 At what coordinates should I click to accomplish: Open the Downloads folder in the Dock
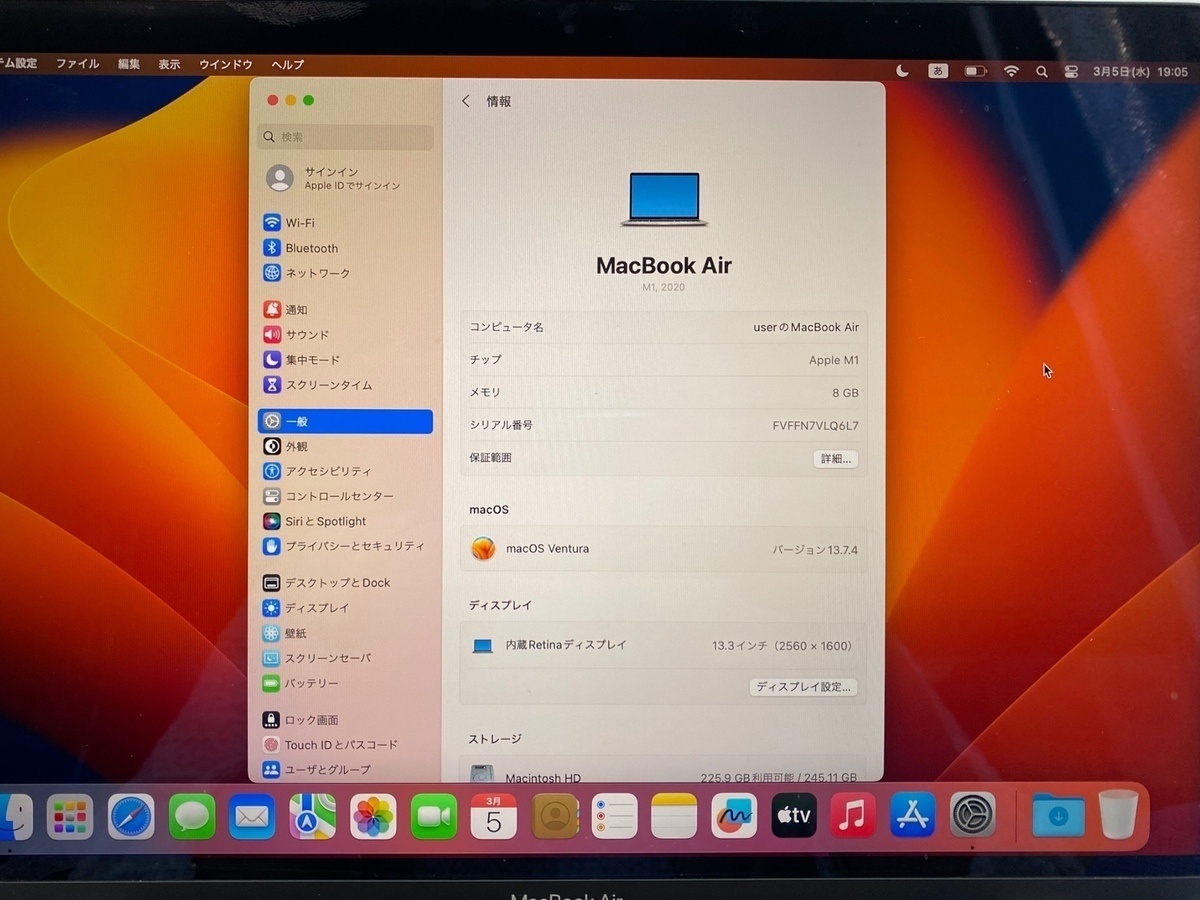[x=1058, y=816]
